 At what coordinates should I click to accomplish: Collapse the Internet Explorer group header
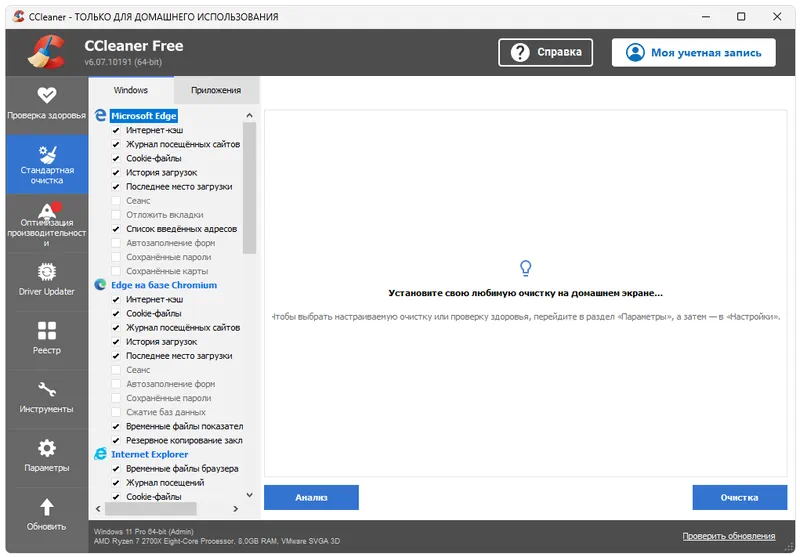tap(149, 454)
